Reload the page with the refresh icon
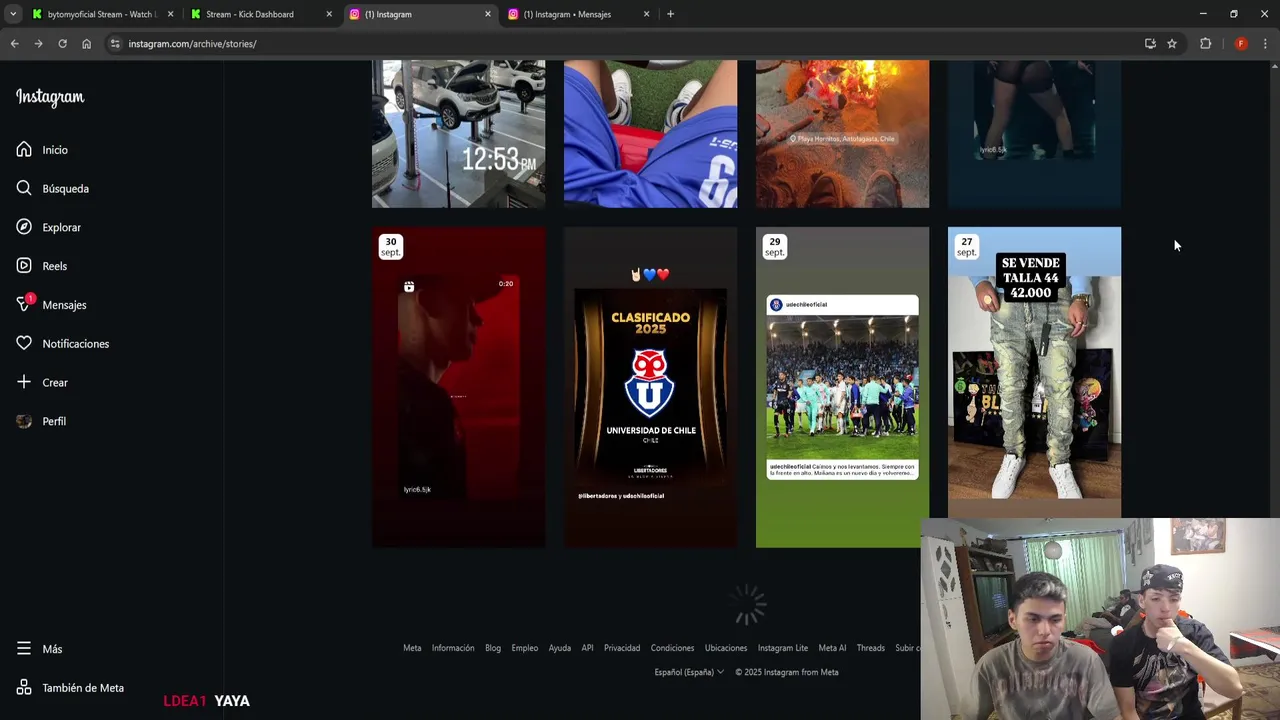Screen dimensions: 1280x720 (62, 44)
